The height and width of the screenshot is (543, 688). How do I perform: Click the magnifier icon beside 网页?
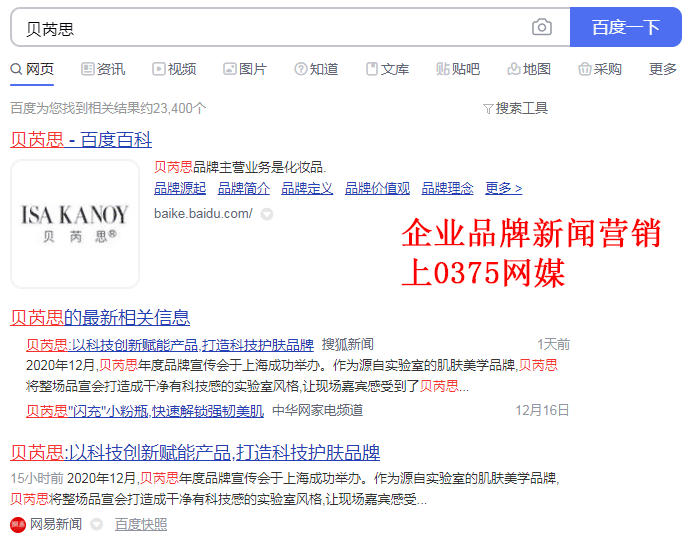point(16,69)
